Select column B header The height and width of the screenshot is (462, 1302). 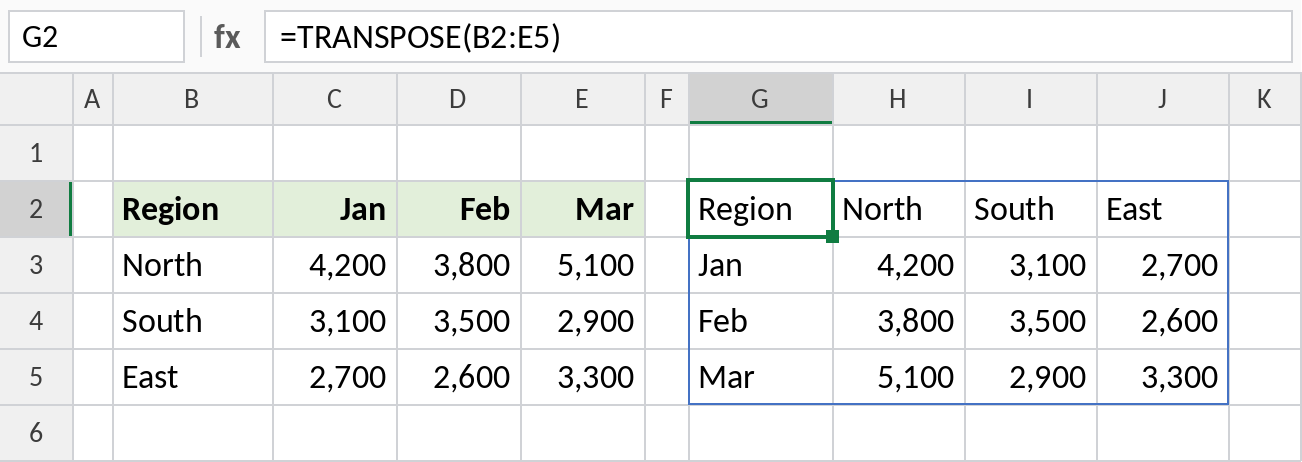click(193, 99)
